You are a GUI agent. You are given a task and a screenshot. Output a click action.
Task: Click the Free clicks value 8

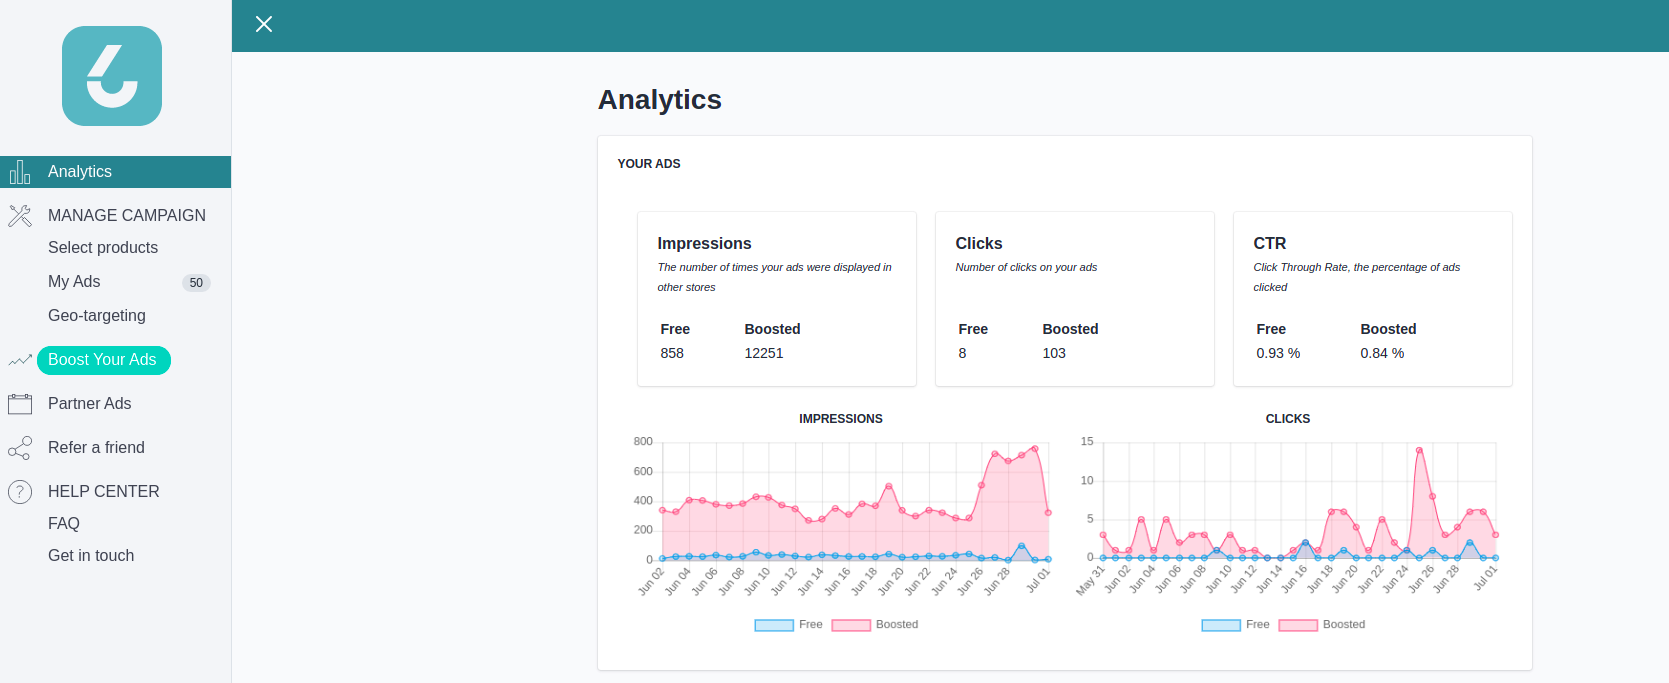(x=962, y=354)
